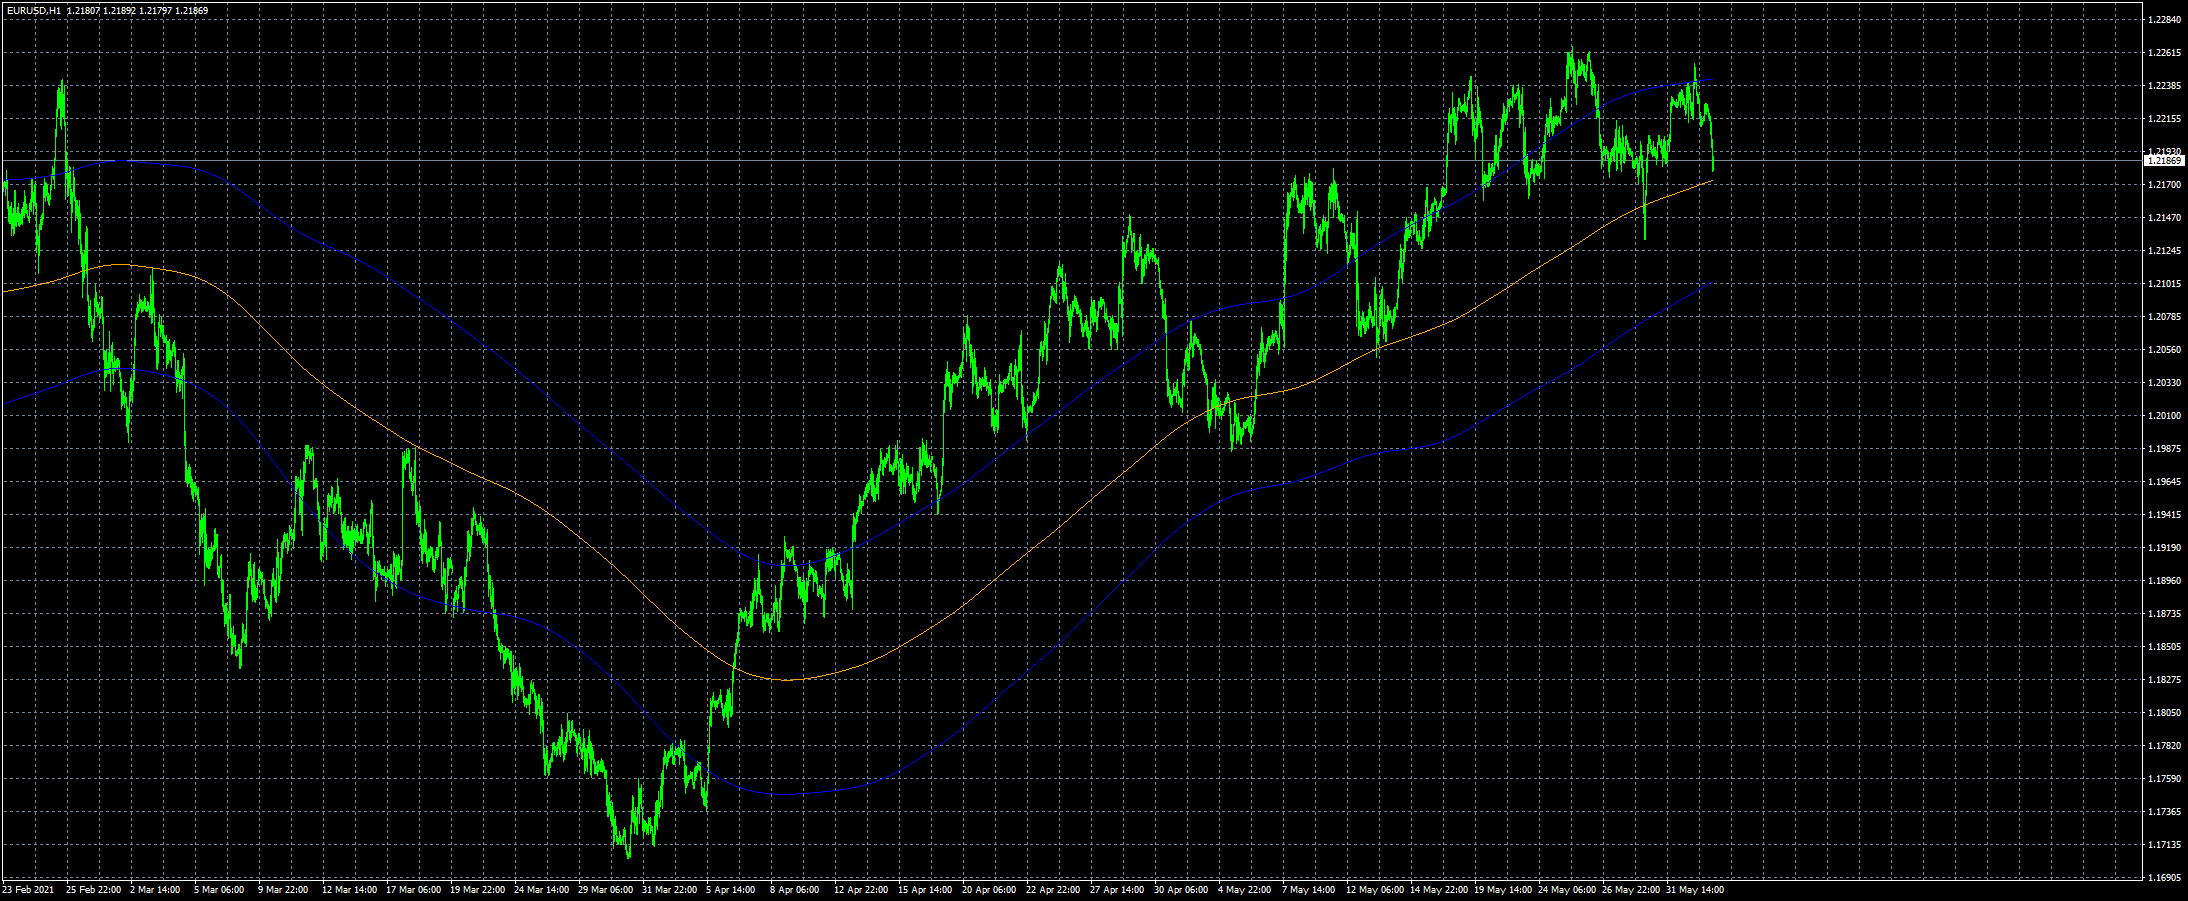2188x901 pixels.
Task: Click the 19 Mar 22:00 time label
Action: (477, 889)
